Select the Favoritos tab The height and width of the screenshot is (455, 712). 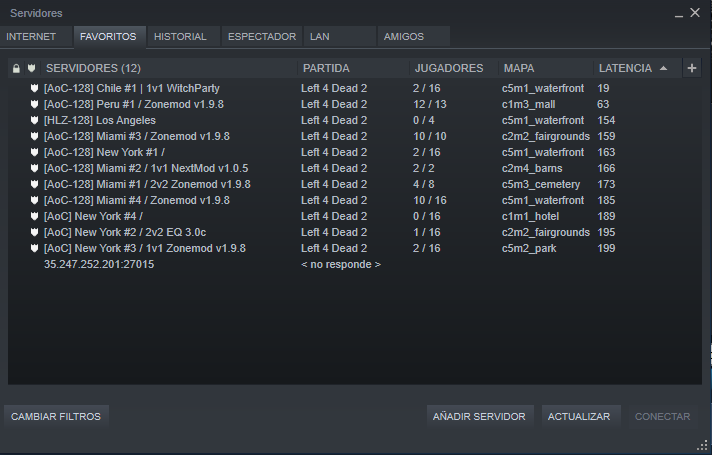pos(108,37)
